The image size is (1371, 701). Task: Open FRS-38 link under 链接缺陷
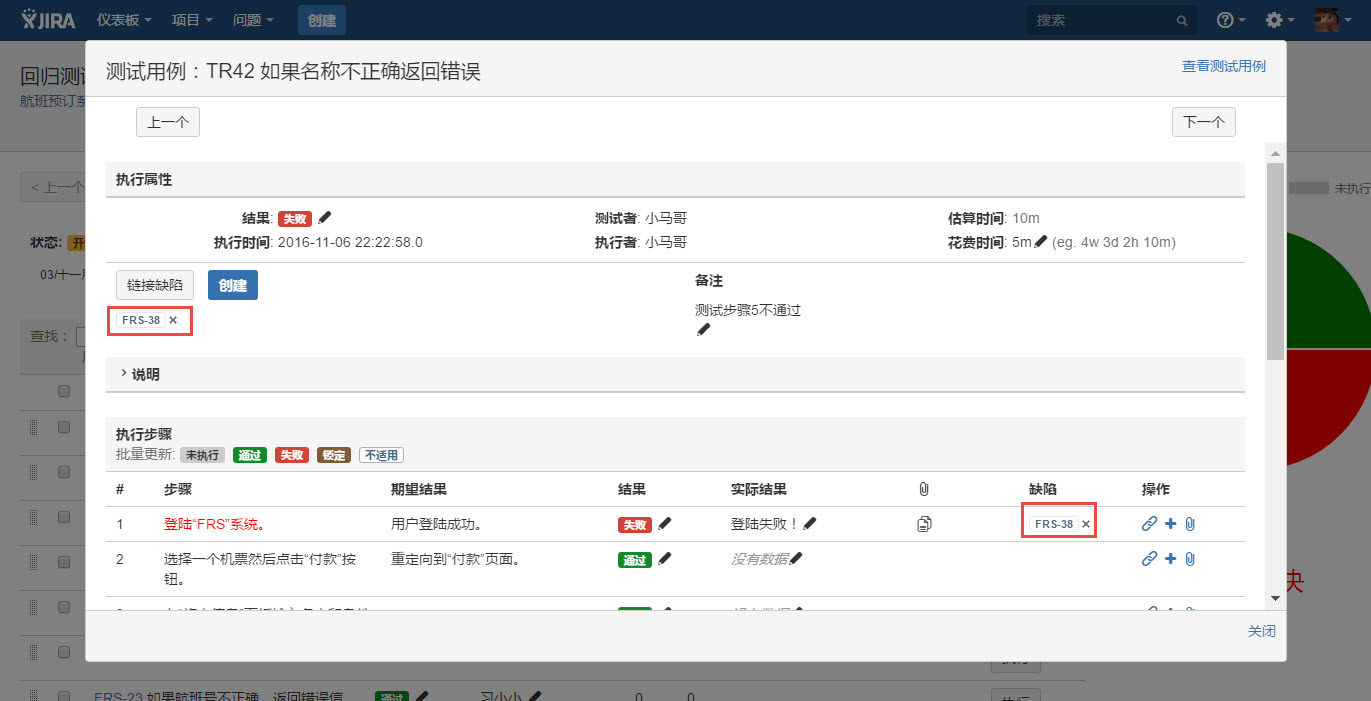click(141, 320)
